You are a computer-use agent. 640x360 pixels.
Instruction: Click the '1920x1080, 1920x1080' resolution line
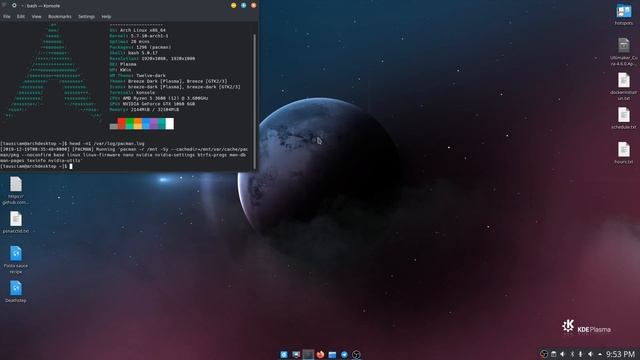click(152, 59)
